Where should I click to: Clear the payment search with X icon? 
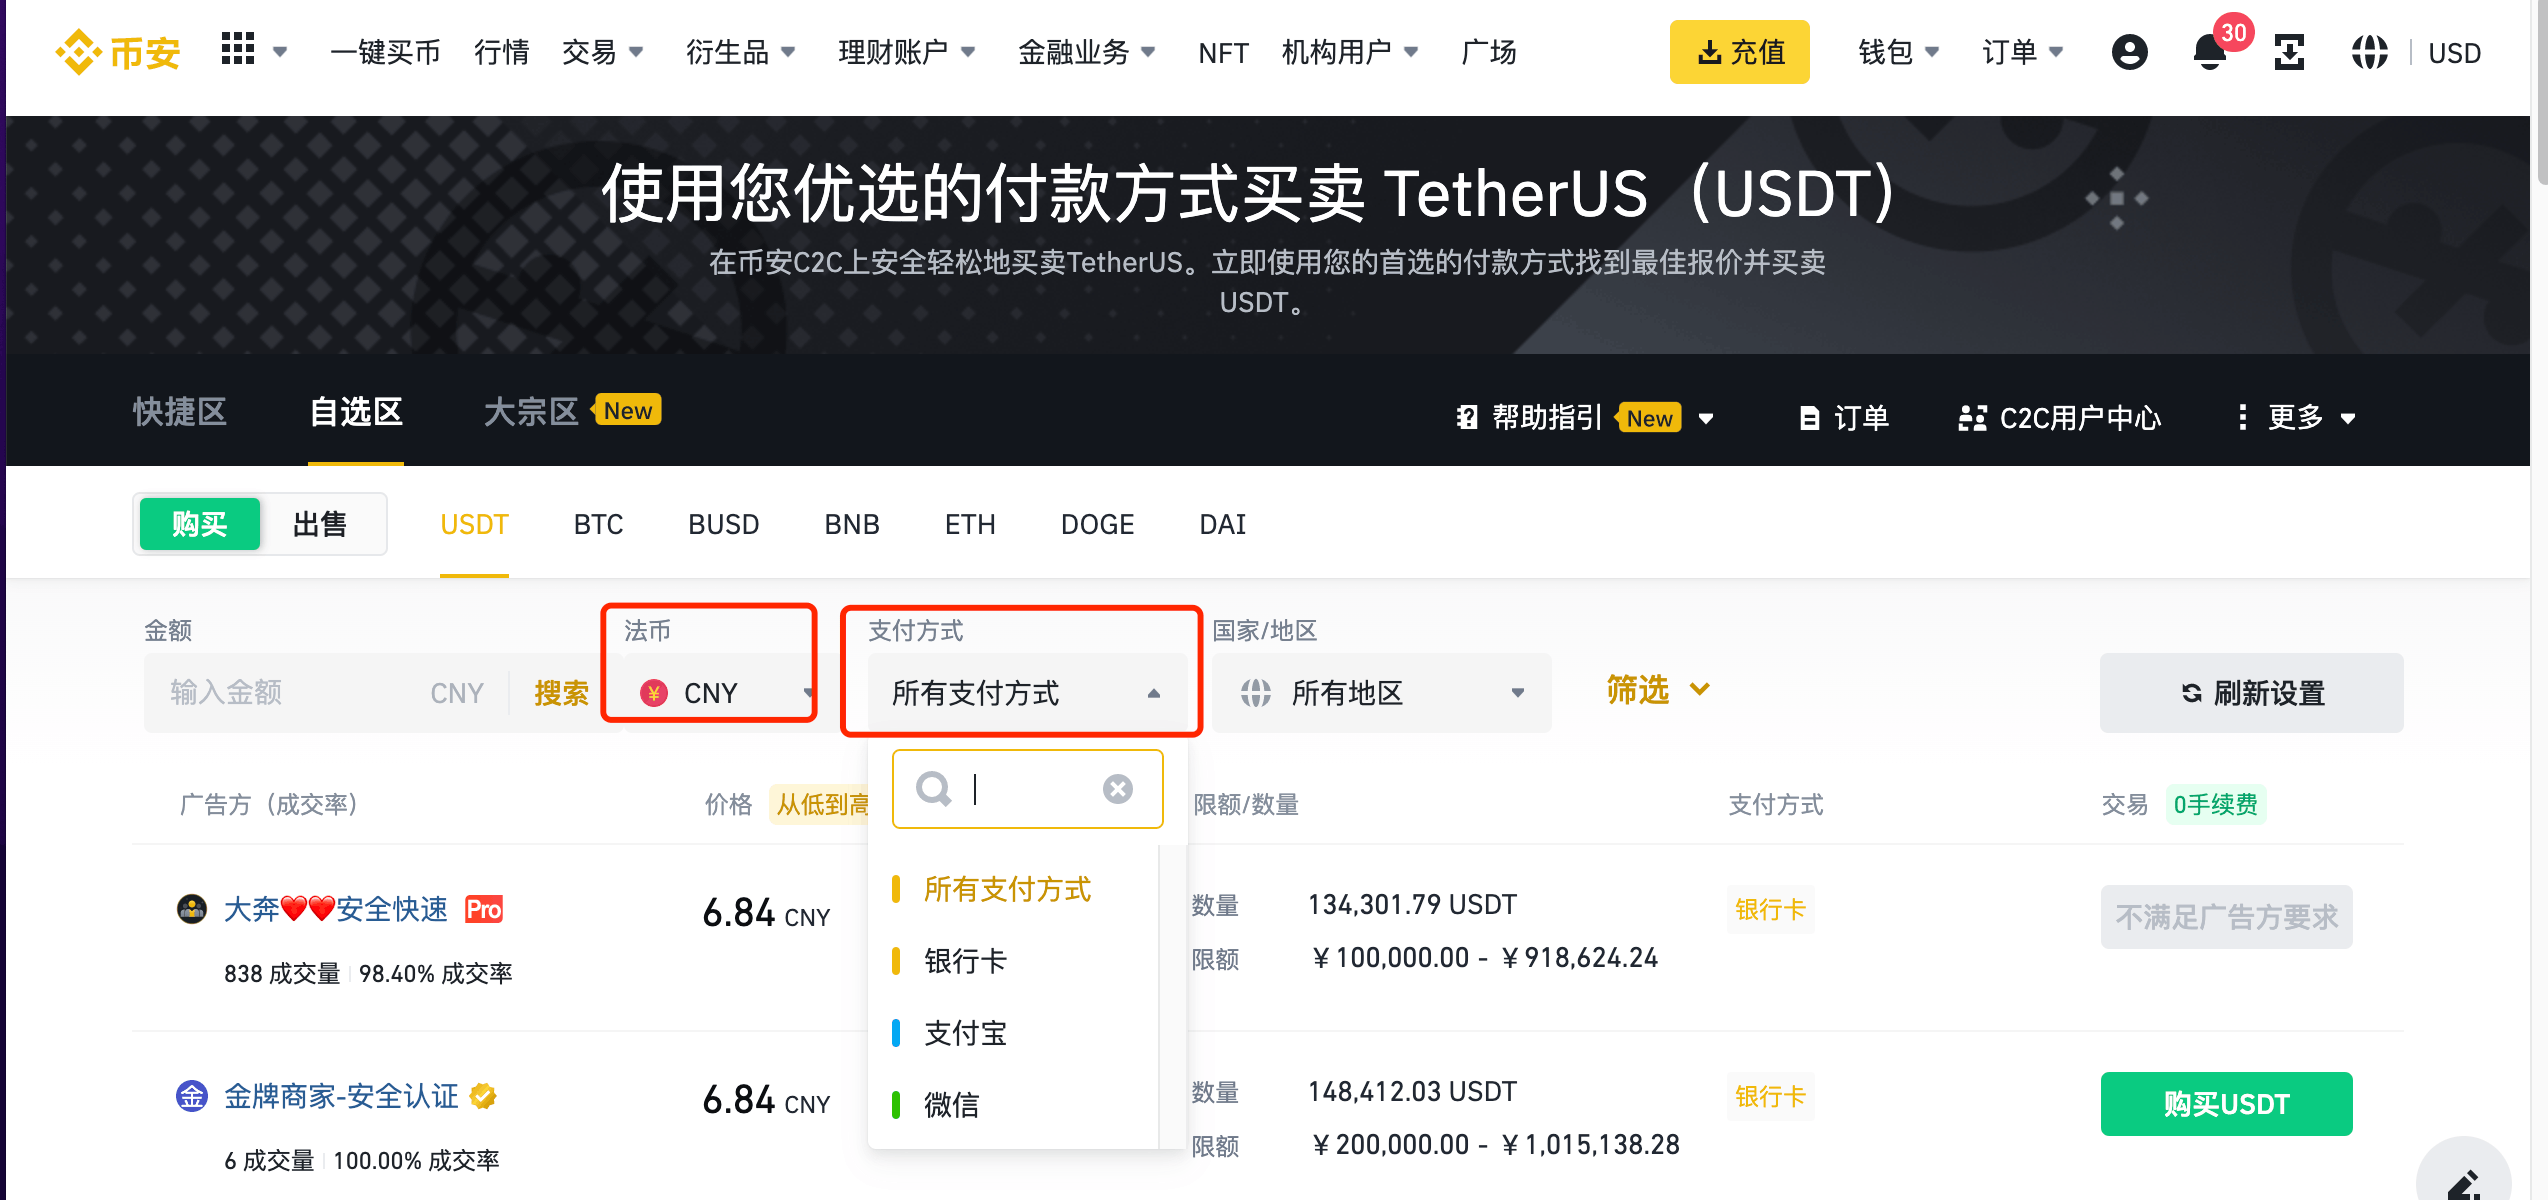(x=1117, y=789)
